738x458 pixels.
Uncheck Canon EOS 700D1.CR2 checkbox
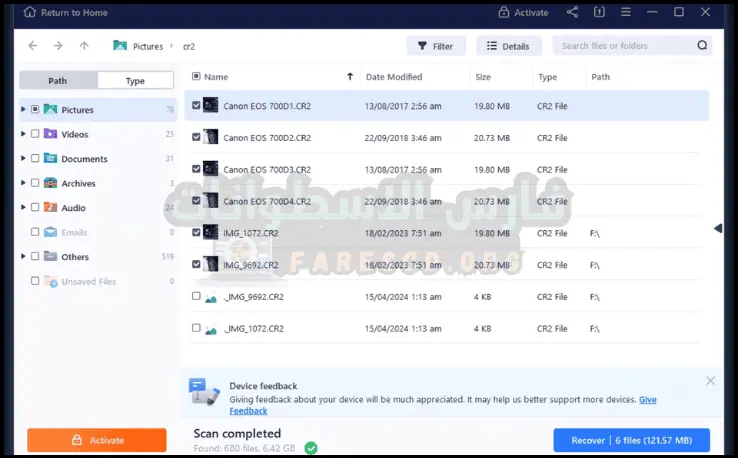(196, 105)
